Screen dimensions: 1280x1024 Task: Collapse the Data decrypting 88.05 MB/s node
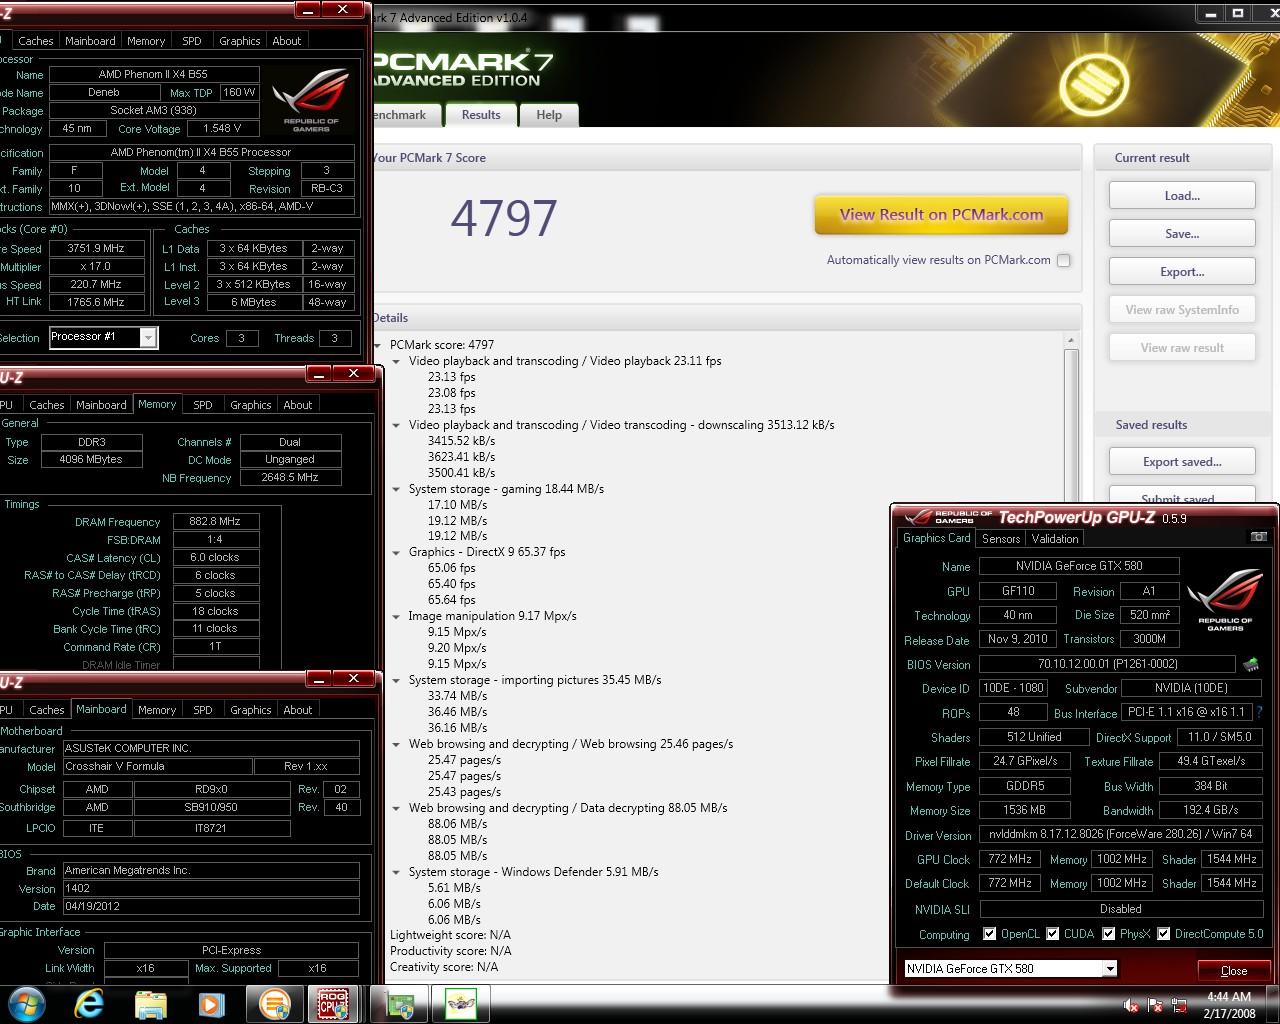(x=396, y=808)
